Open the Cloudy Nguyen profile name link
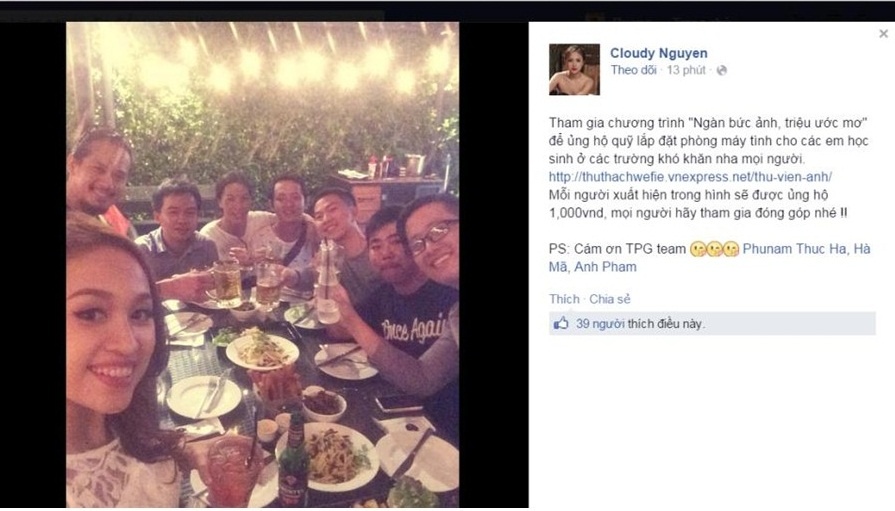The width and height of the screenshot is (895, 511). coord(659,53)
